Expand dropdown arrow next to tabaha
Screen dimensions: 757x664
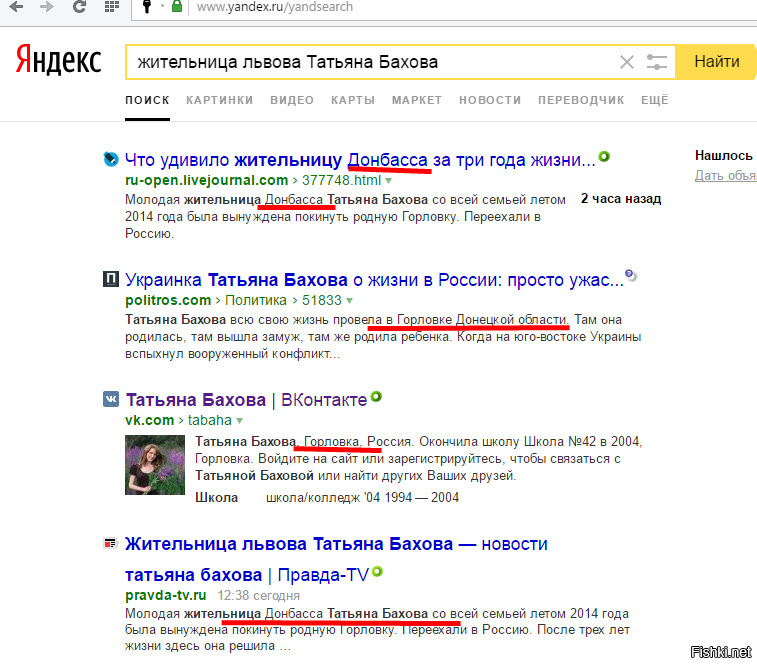click(240, 421)
